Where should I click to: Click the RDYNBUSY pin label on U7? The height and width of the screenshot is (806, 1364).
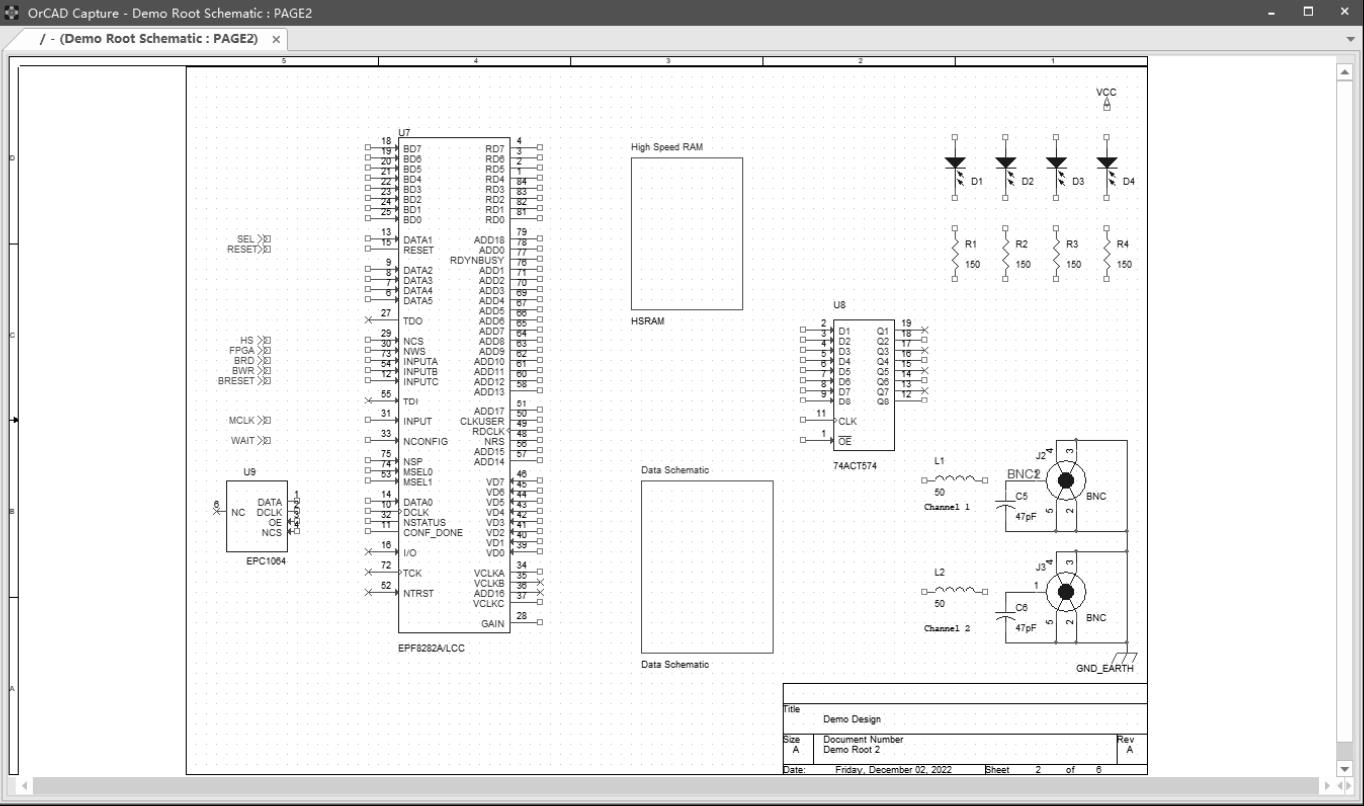point(477,260)
